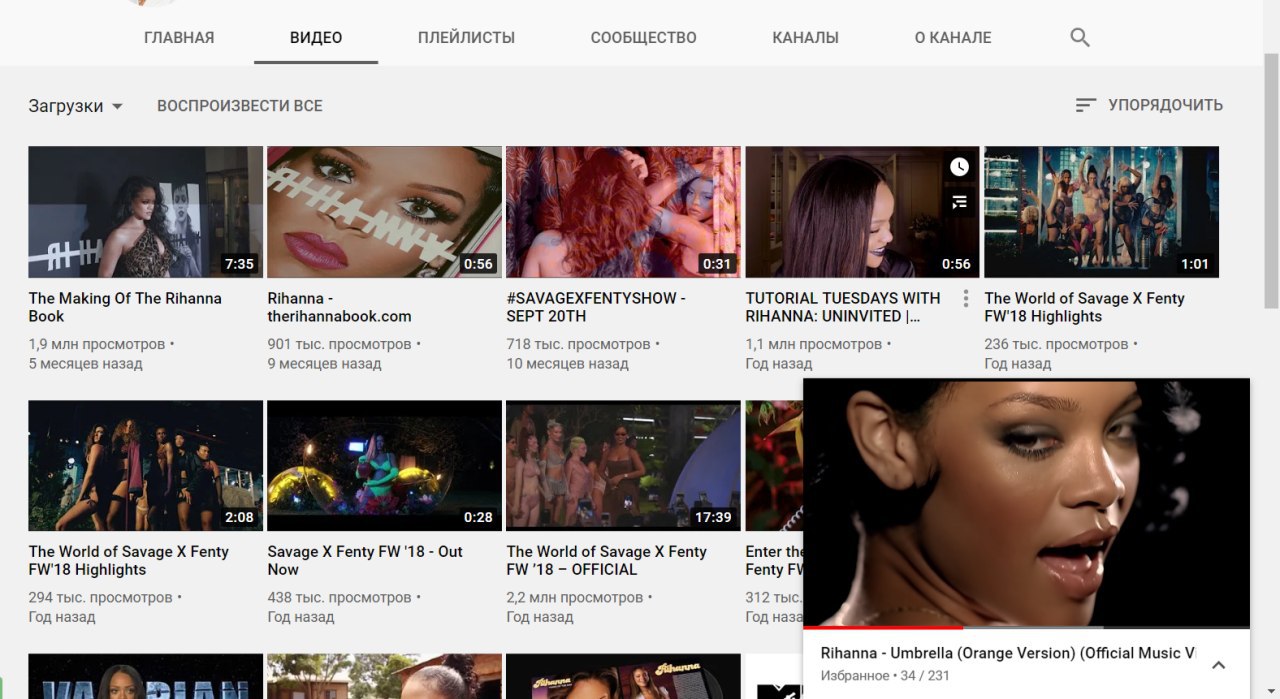Click The World of Savage X Fenty FW'18 Highlights 294 тыс. title

click(129, 560)
